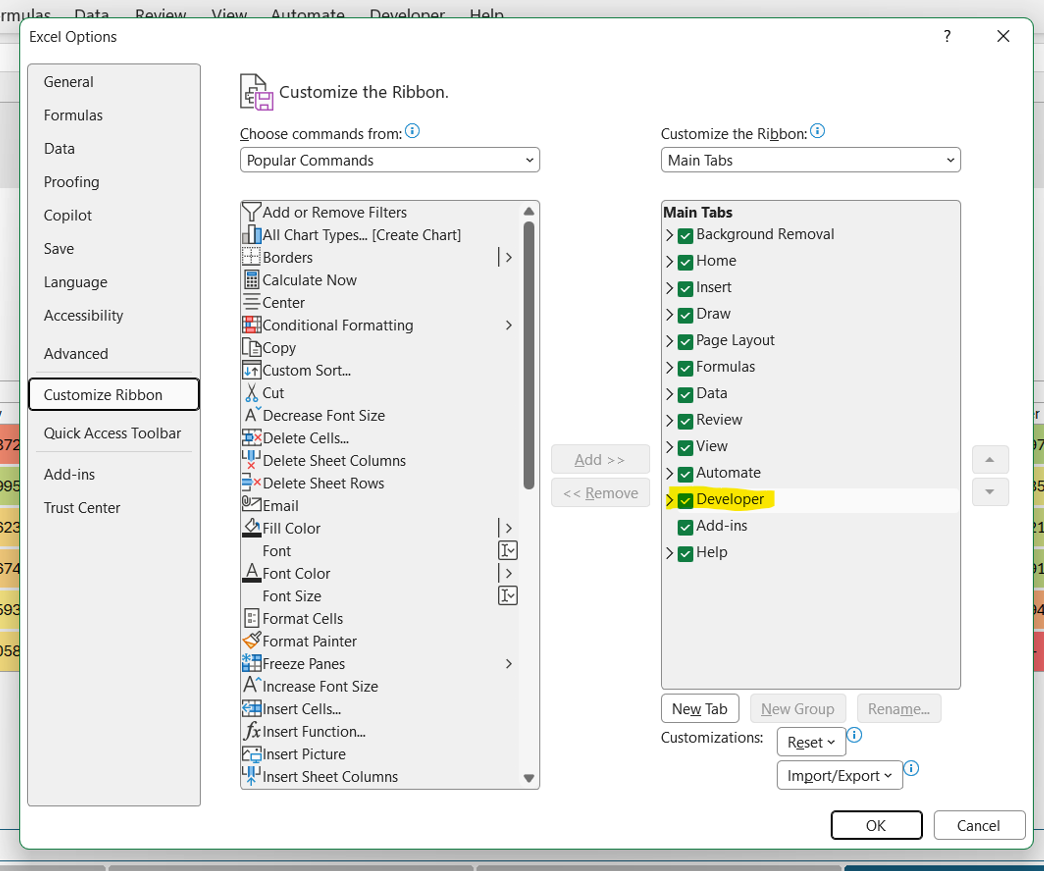
Task: Click the Format Painter brush icon
Action: 252,641
